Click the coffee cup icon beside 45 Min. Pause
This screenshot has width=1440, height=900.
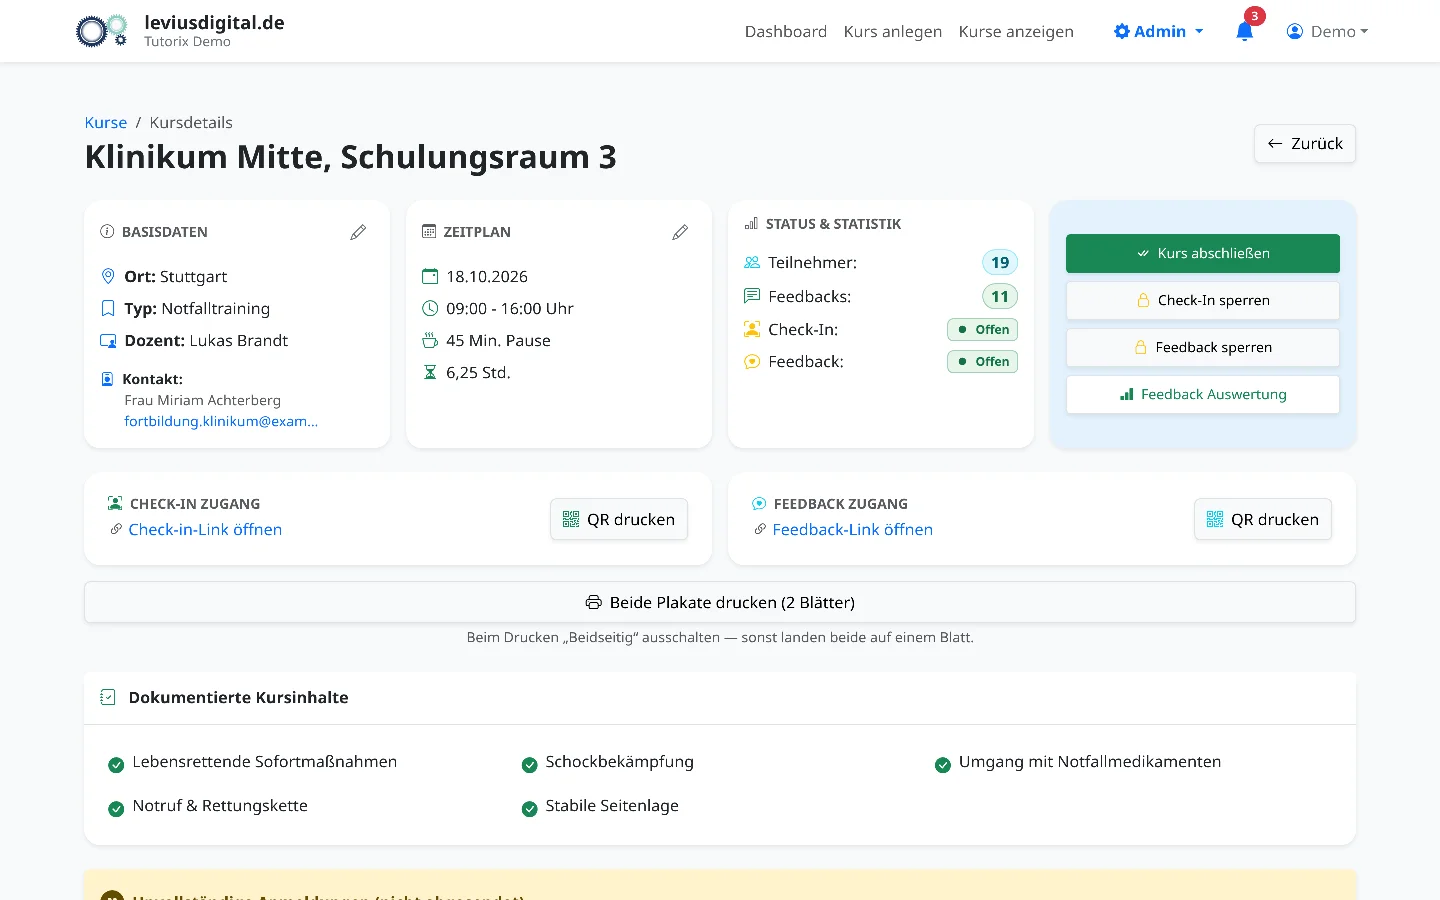[x=430, y=340]
